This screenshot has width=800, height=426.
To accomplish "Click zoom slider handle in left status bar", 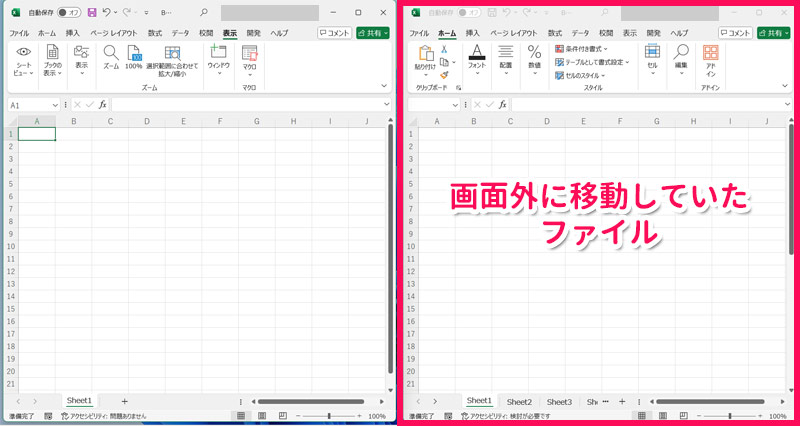I will (x=329, y=416).
